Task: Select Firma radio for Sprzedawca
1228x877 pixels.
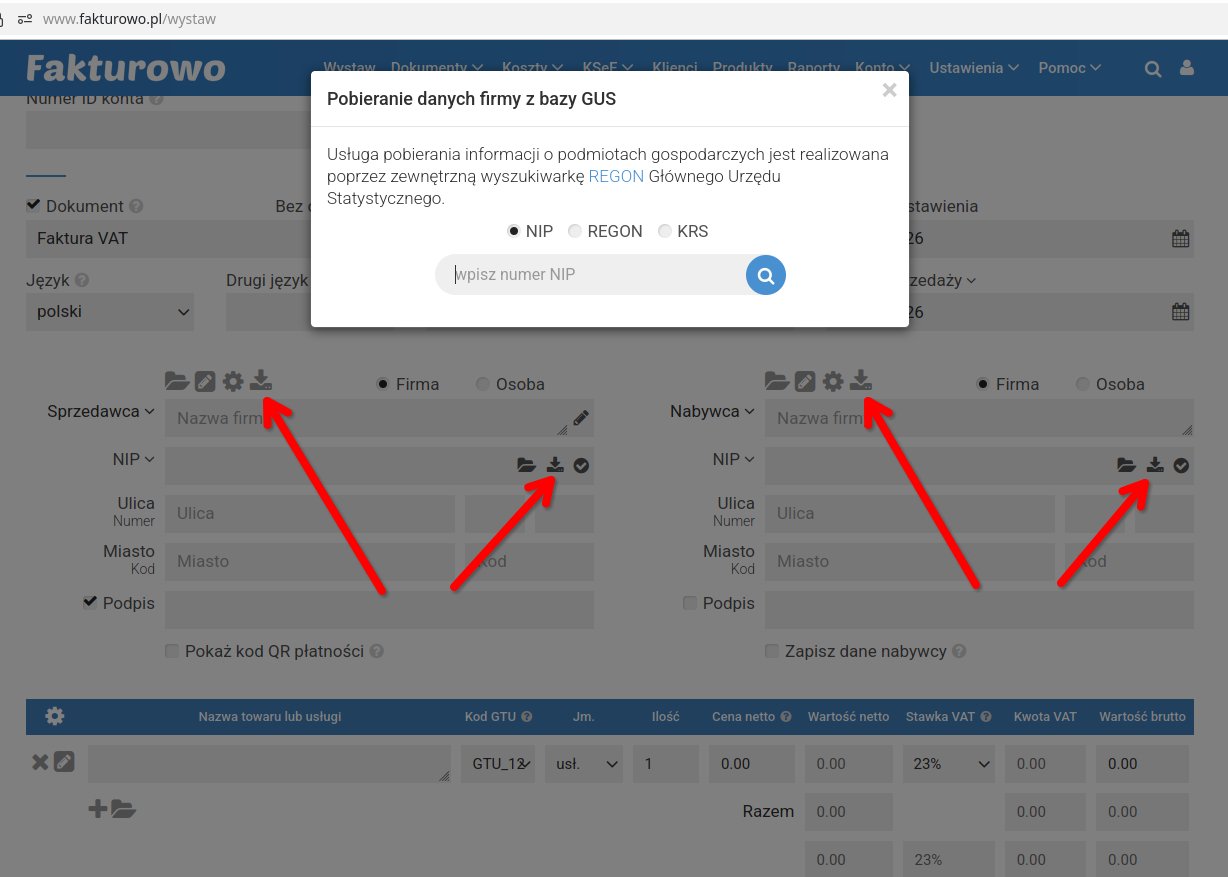Action: (x=383, y=384)
